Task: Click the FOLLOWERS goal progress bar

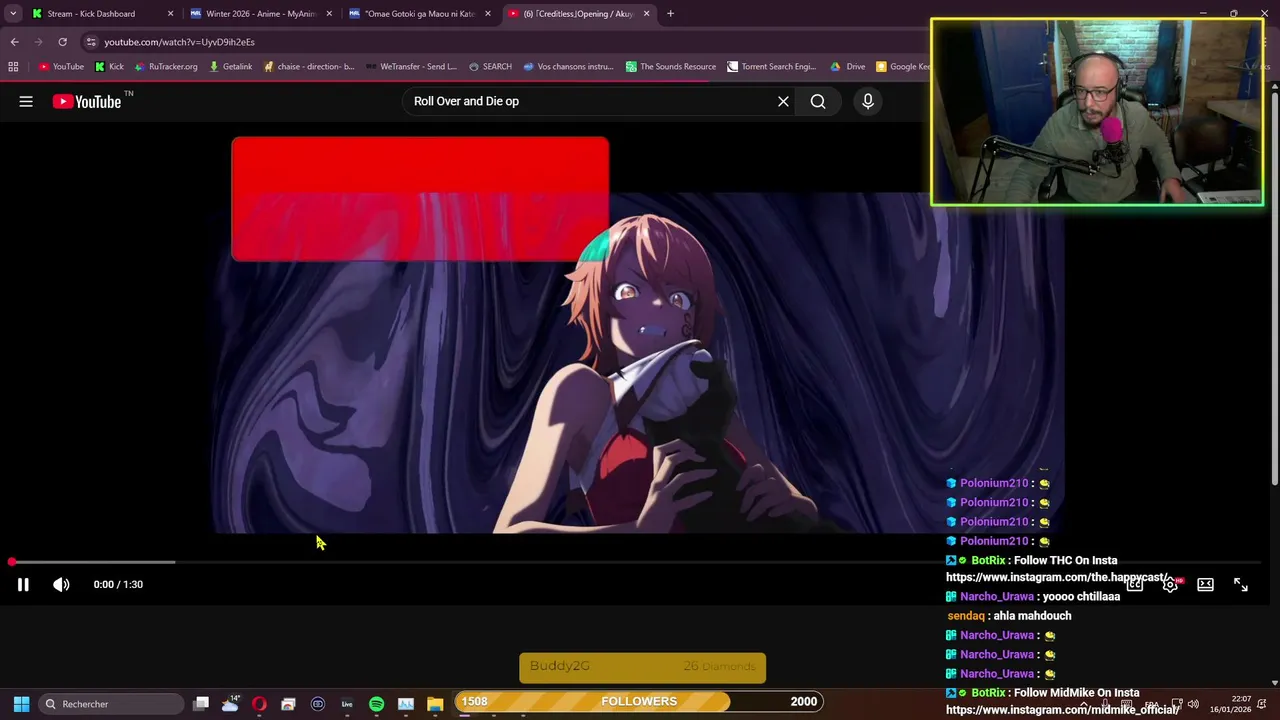Action: click(639, 702)
